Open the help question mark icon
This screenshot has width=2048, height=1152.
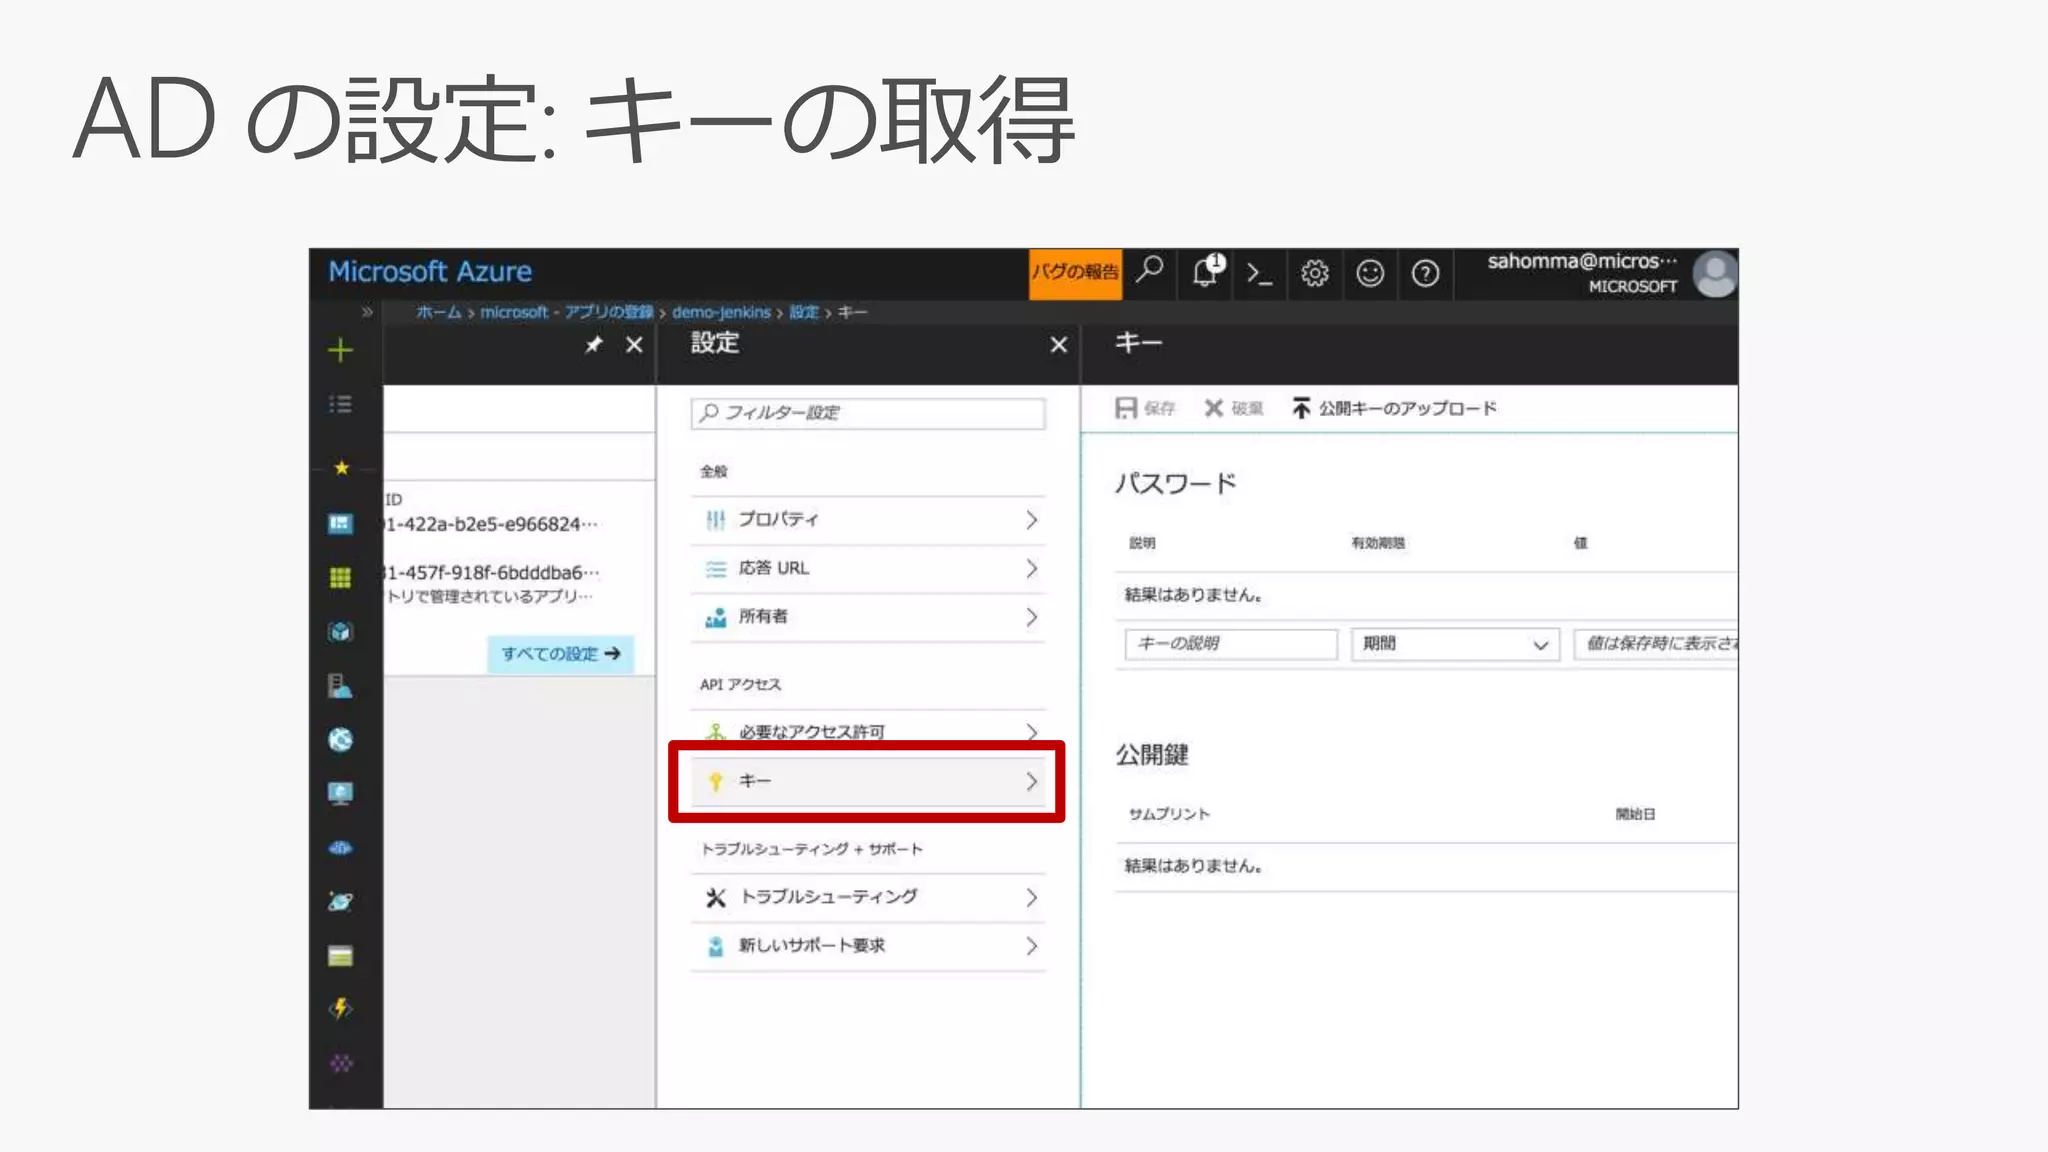(1425, 273)
